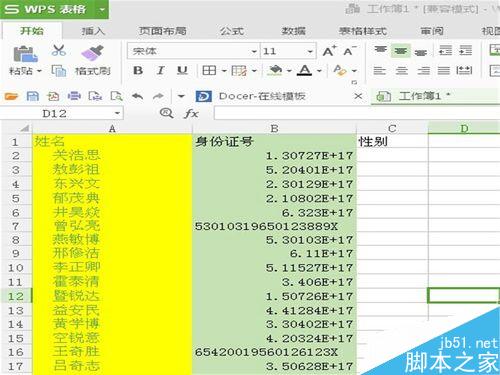Click the table draw border icon
Image resolution: width=500 pixels, height=375 pixels.
pos(239,70)
